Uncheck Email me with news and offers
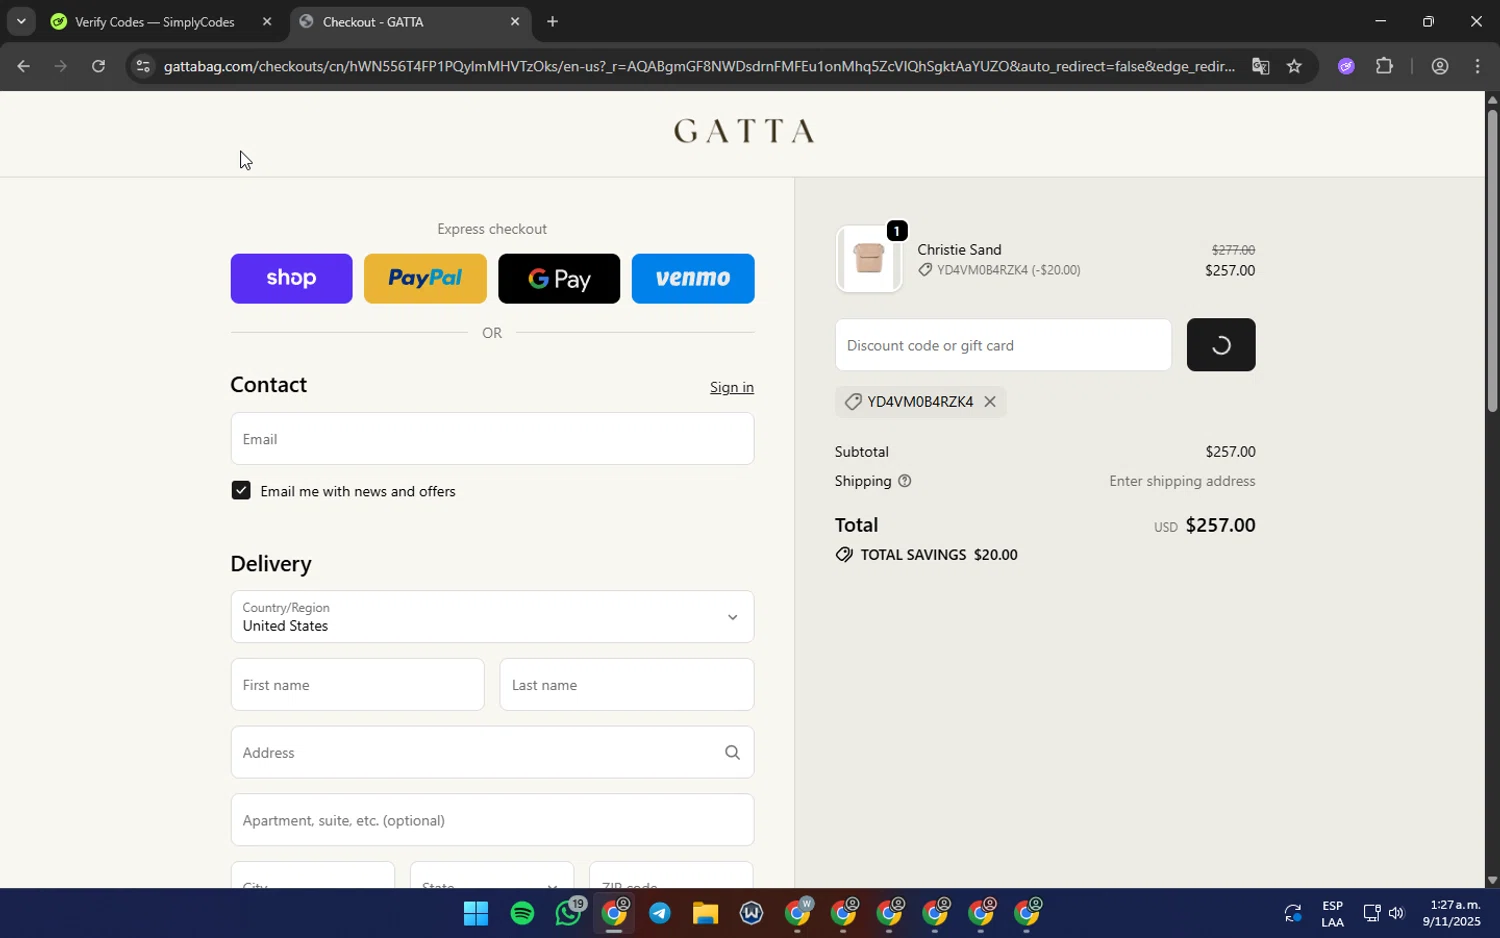The width and height of the screenshot is (1500, 938). coord(241,490)
